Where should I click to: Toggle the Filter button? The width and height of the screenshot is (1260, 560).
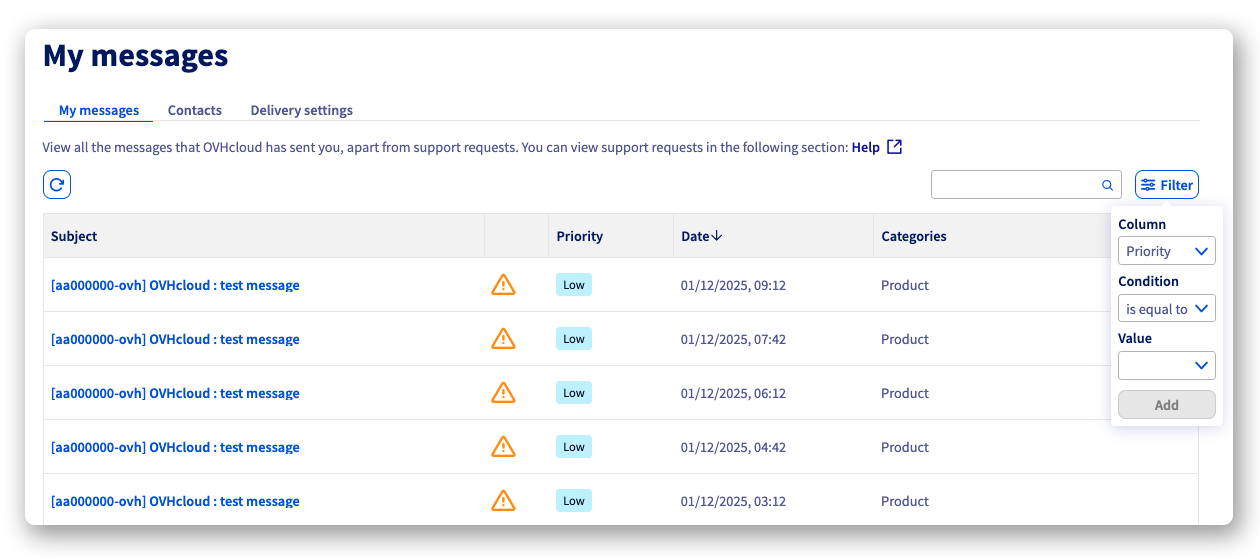point(1166,185)
